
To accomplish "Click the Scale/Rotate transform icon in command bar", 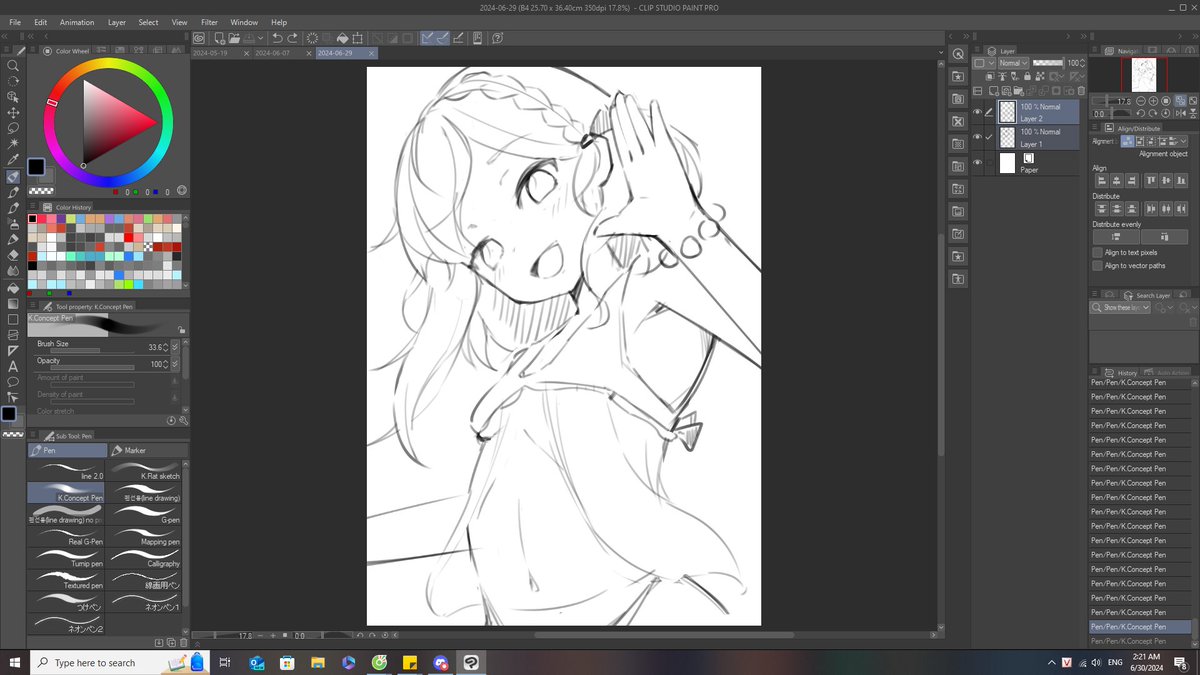I will (x=359, y=38).
